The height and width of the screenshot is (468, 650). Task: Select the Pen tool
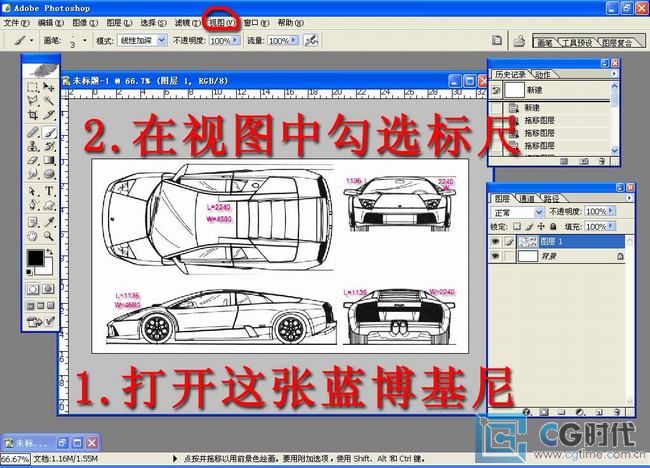(32, 205)
